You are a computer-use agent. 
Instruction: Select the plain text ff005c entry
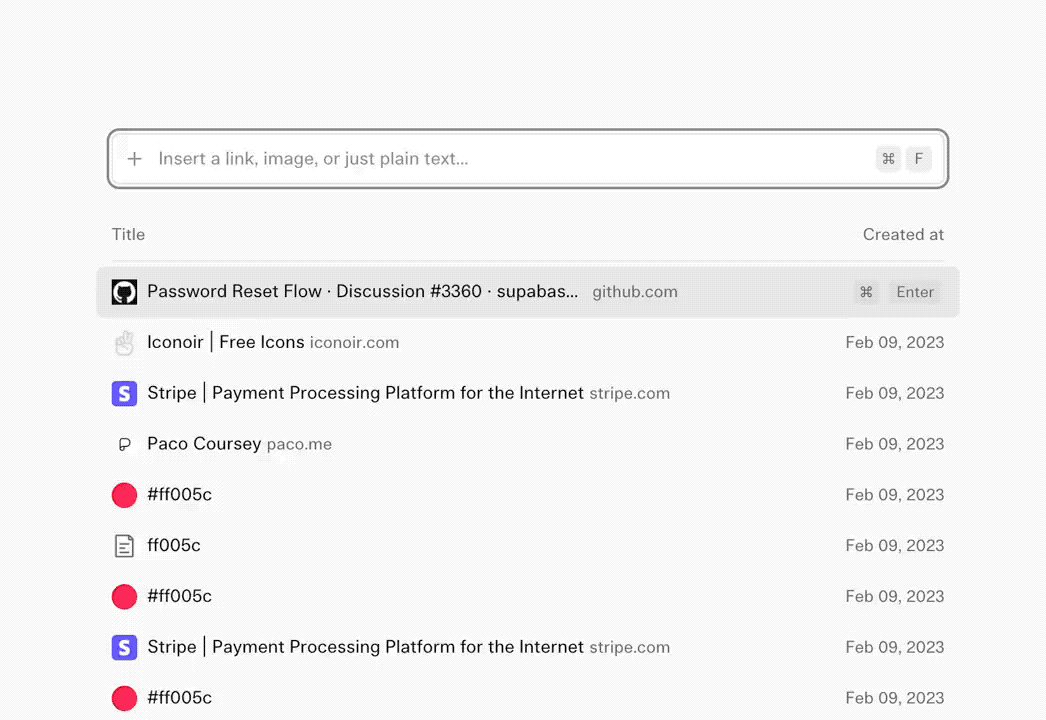coord(528,546)
